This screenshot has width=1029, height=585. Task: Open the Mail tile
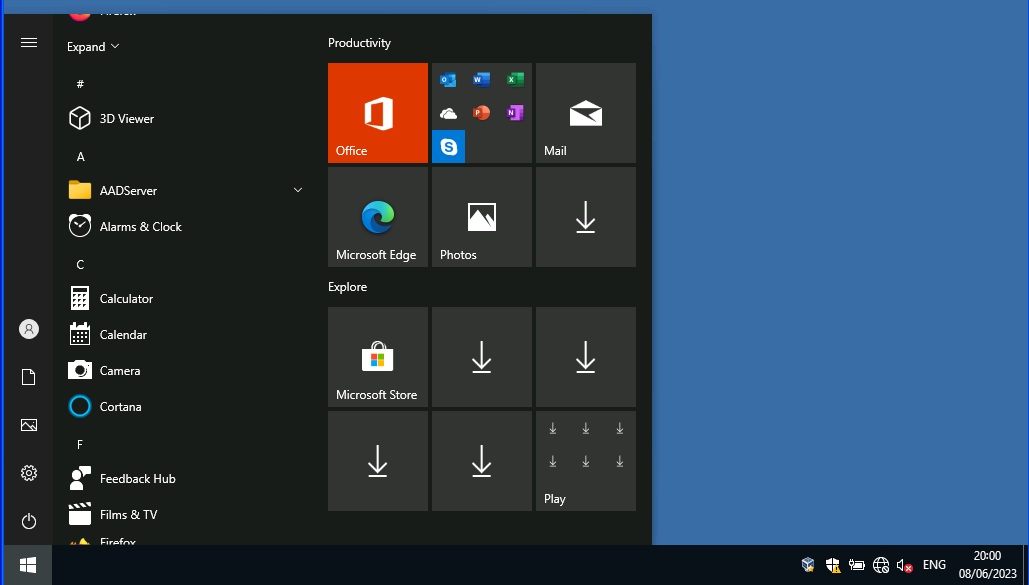(x=585, y=112)
